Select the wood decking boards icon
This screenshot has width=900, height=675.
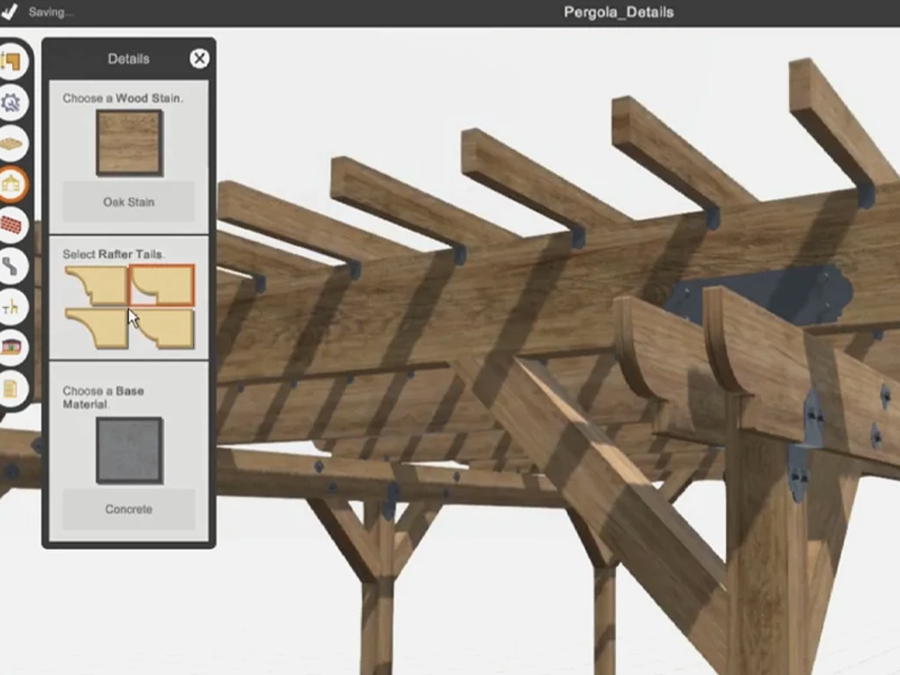[x=13, y=143]
